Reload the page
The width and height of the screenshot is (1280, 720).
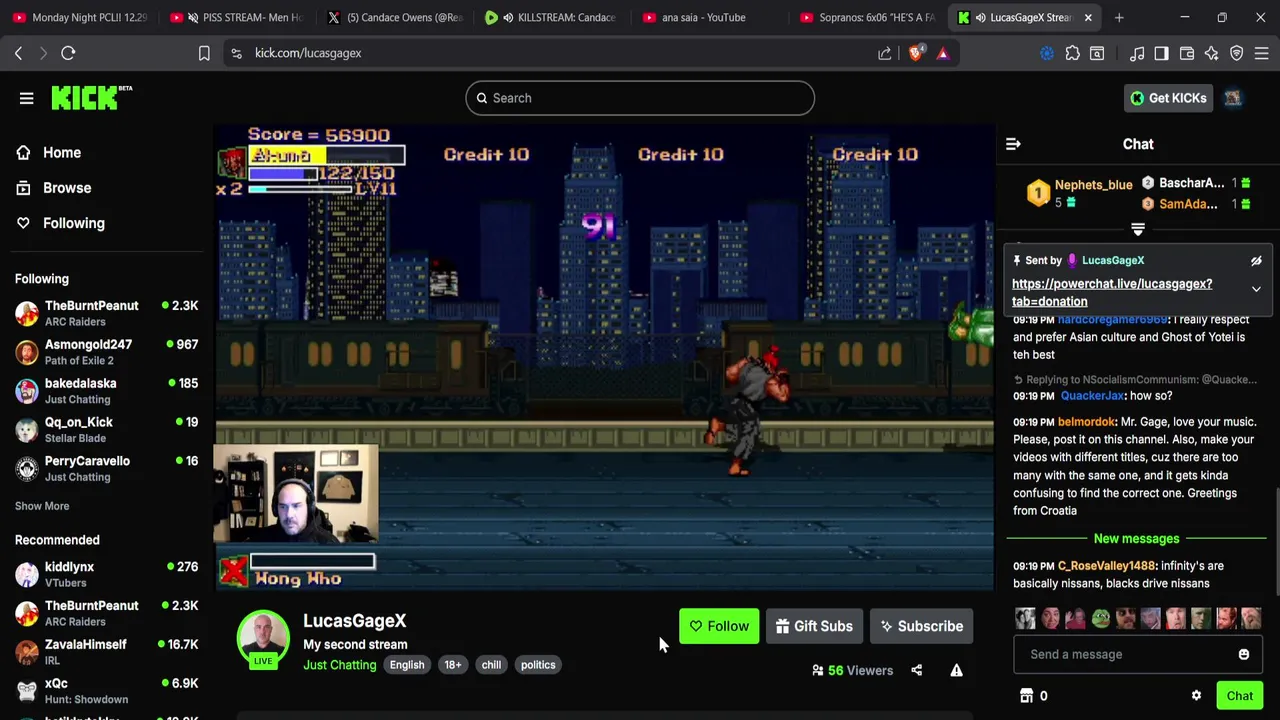coord(68,53)
